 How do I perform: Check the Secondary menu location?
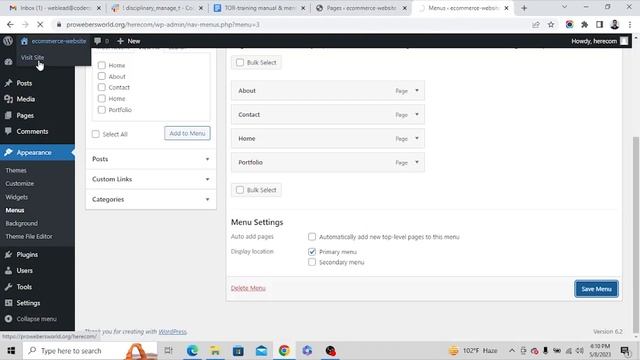pyautogui.click(x=312, y=262)
